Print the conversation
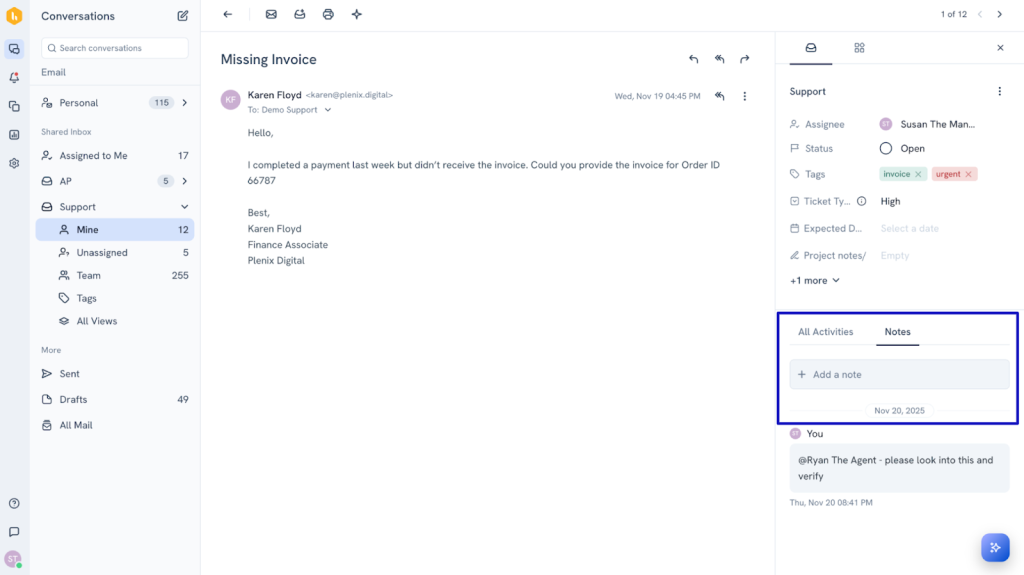 coord(328,14)
